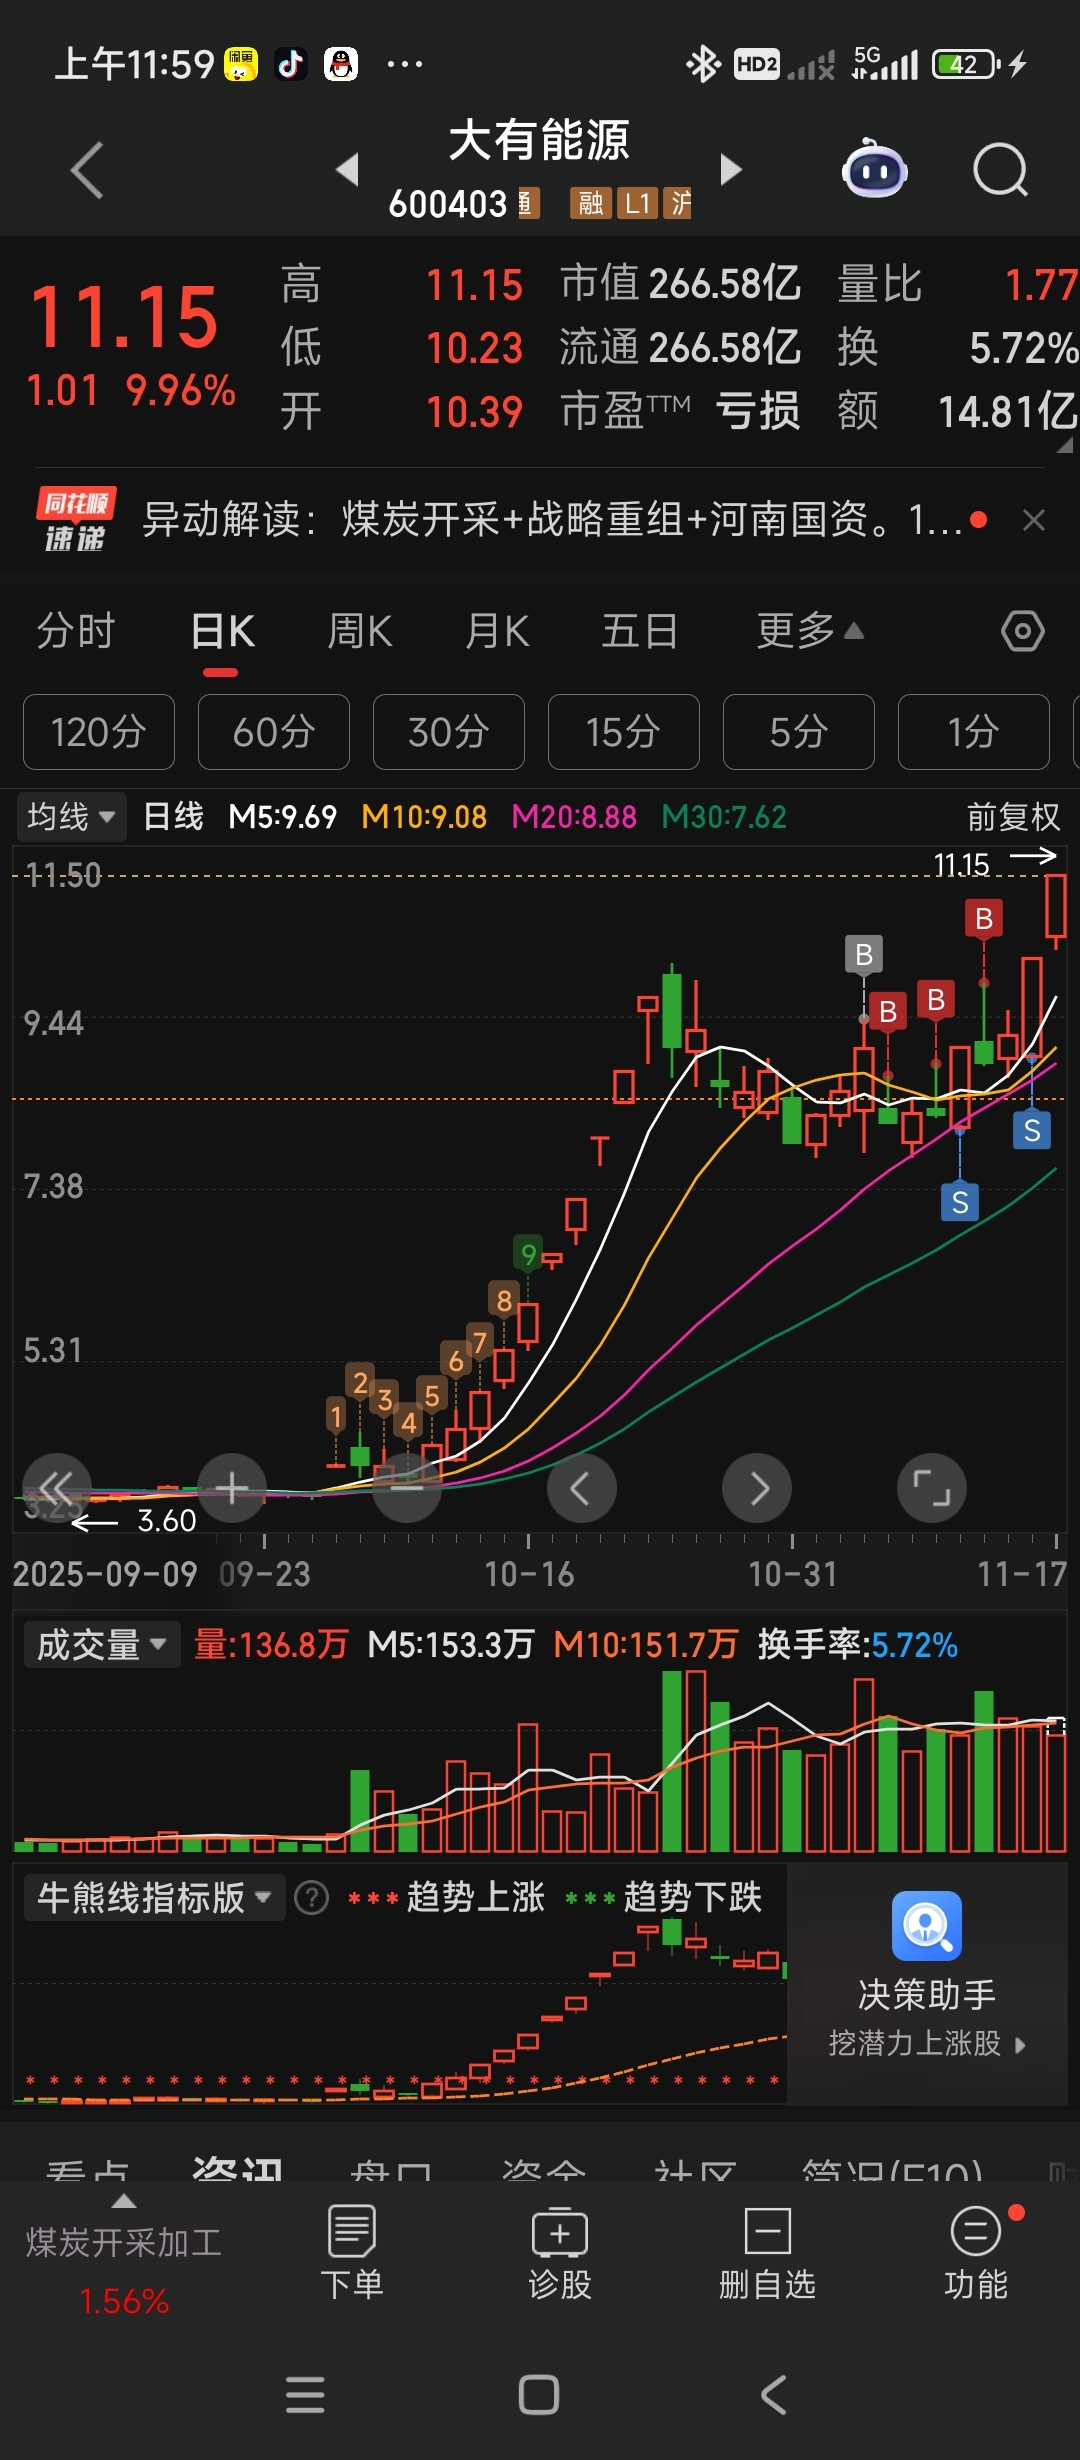Tap the 大有能源 stock title
Image resolution: width=1080 pixels, height=2460 pixels.
point(539,140)
